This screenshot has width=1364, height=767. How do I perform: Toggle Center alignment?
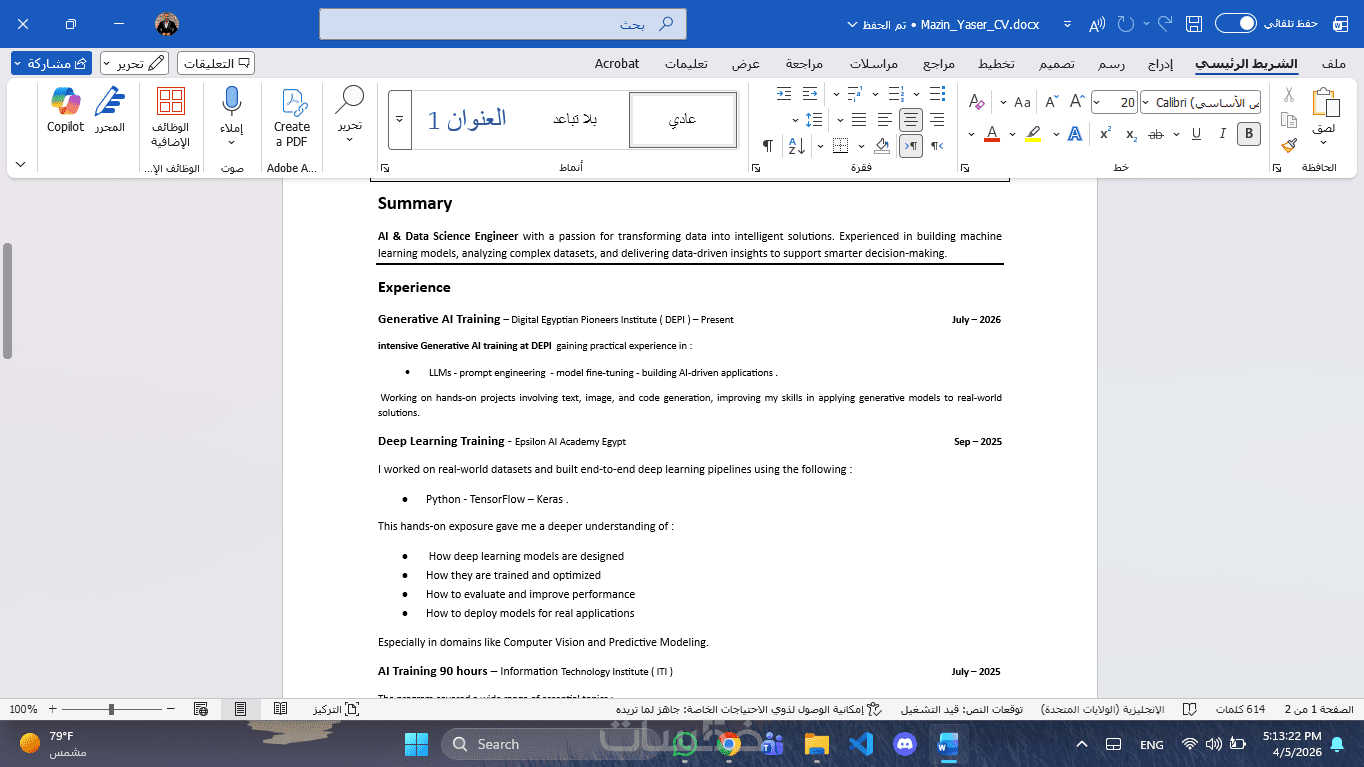tap(911, 120)
